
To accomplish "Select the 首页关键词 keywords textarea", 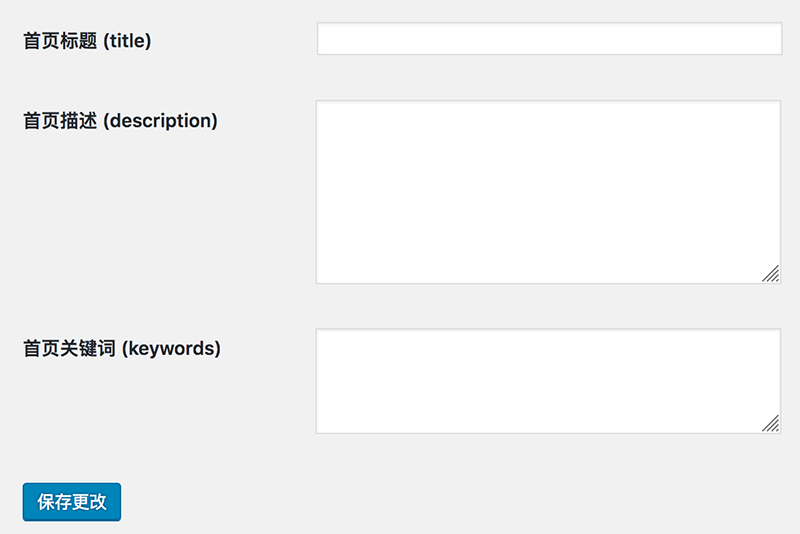I will tap(548, 381).
